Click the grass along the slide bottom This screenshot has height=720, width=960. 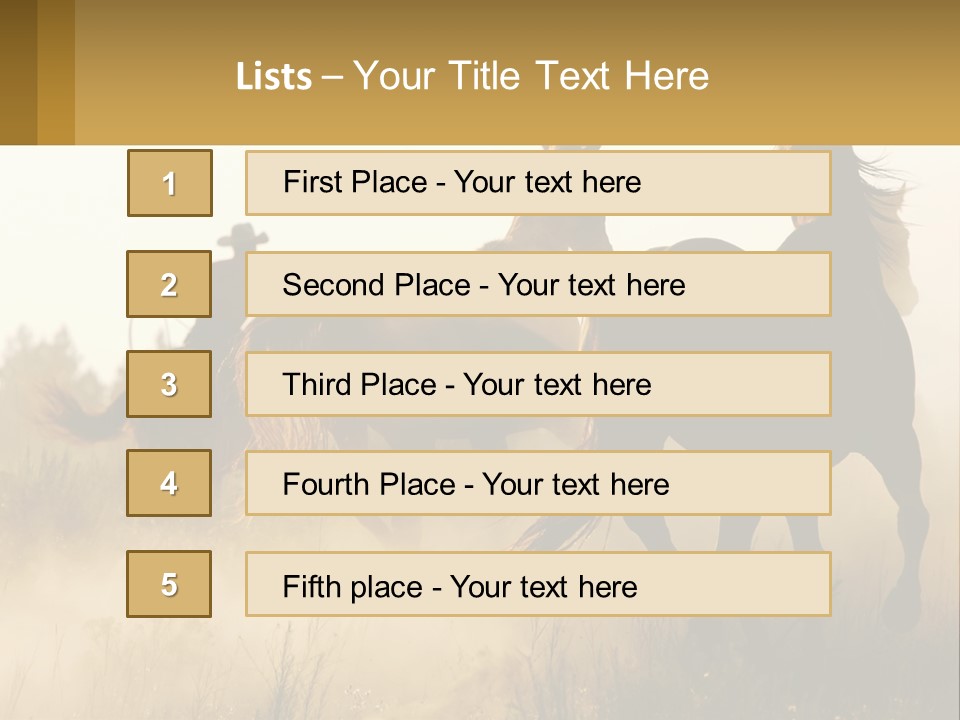(480, 680)
